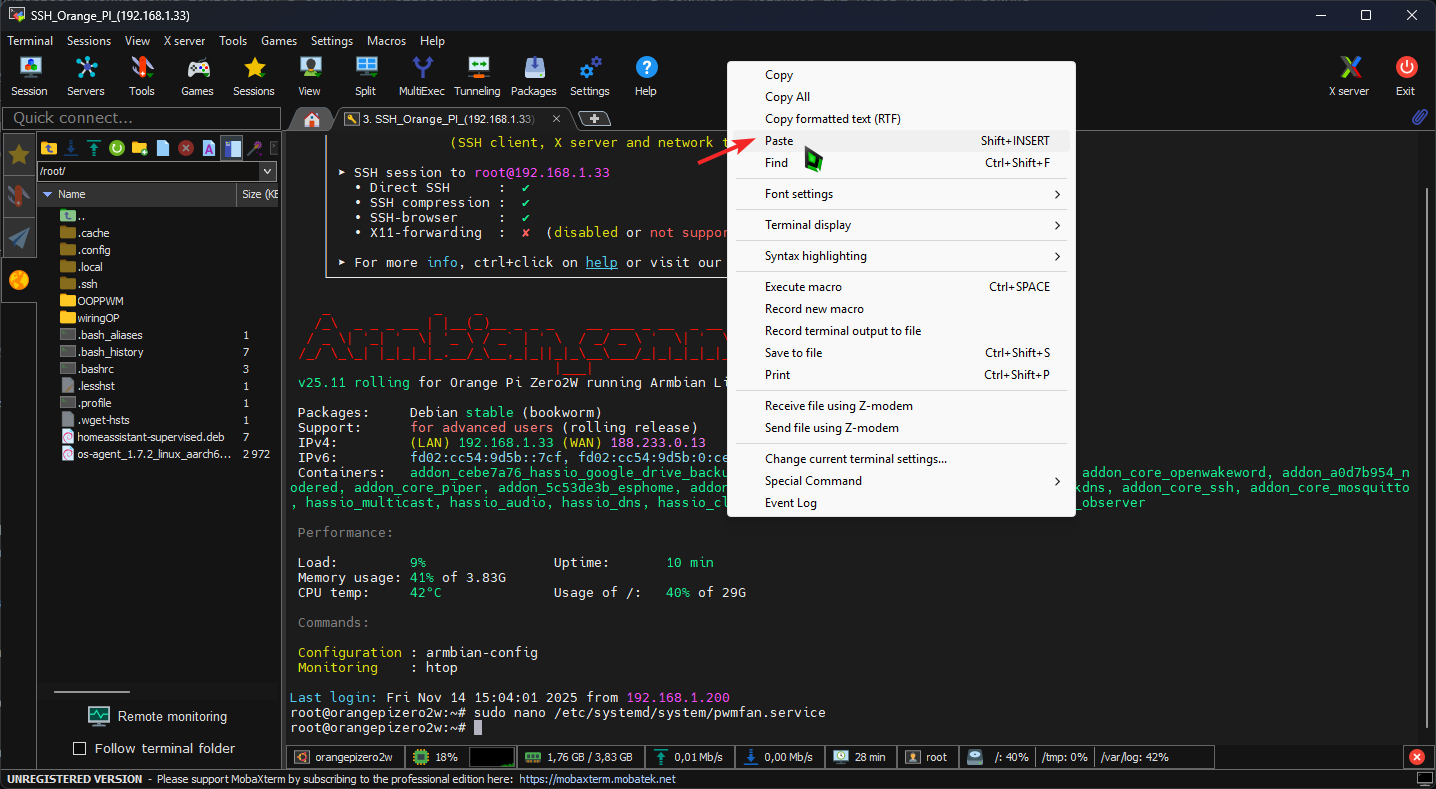The height and width of the screenshot is (789, 1436).
Task: Create a new remote file
Action: pos(163,148)
